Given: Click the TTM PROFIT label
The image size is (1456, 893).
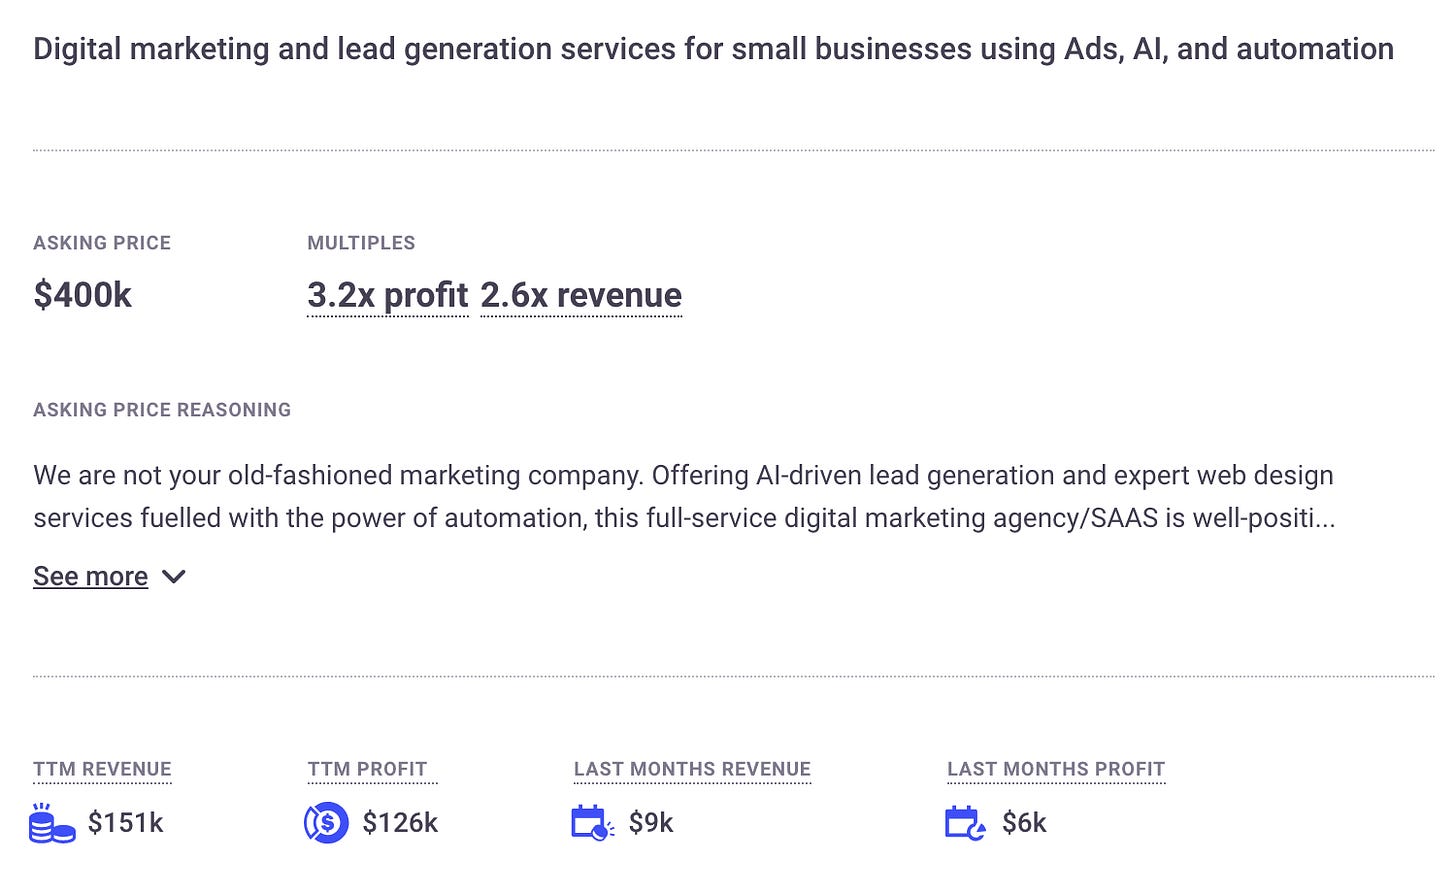Looking at the screenshot, I should coord(367,769).
